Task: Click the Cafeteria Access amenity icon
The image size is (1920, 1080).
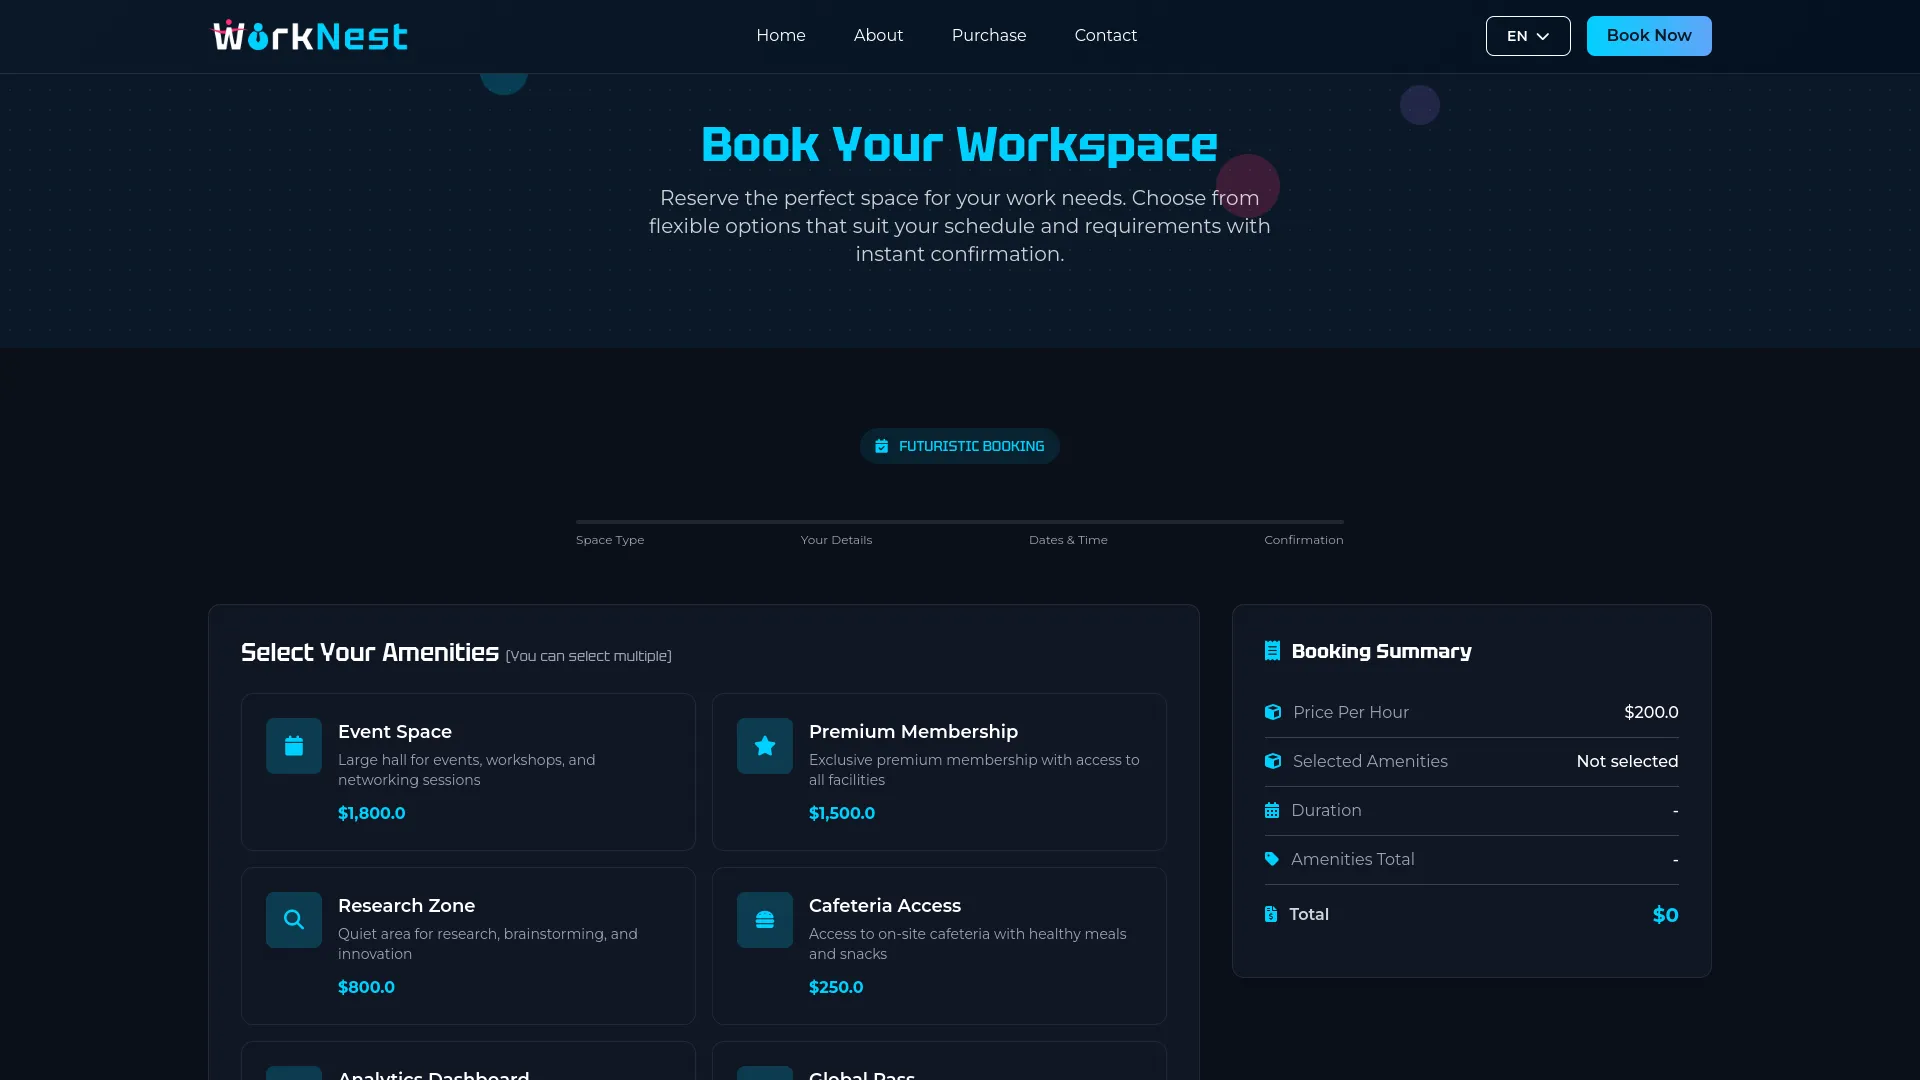Action: [764, 919]
